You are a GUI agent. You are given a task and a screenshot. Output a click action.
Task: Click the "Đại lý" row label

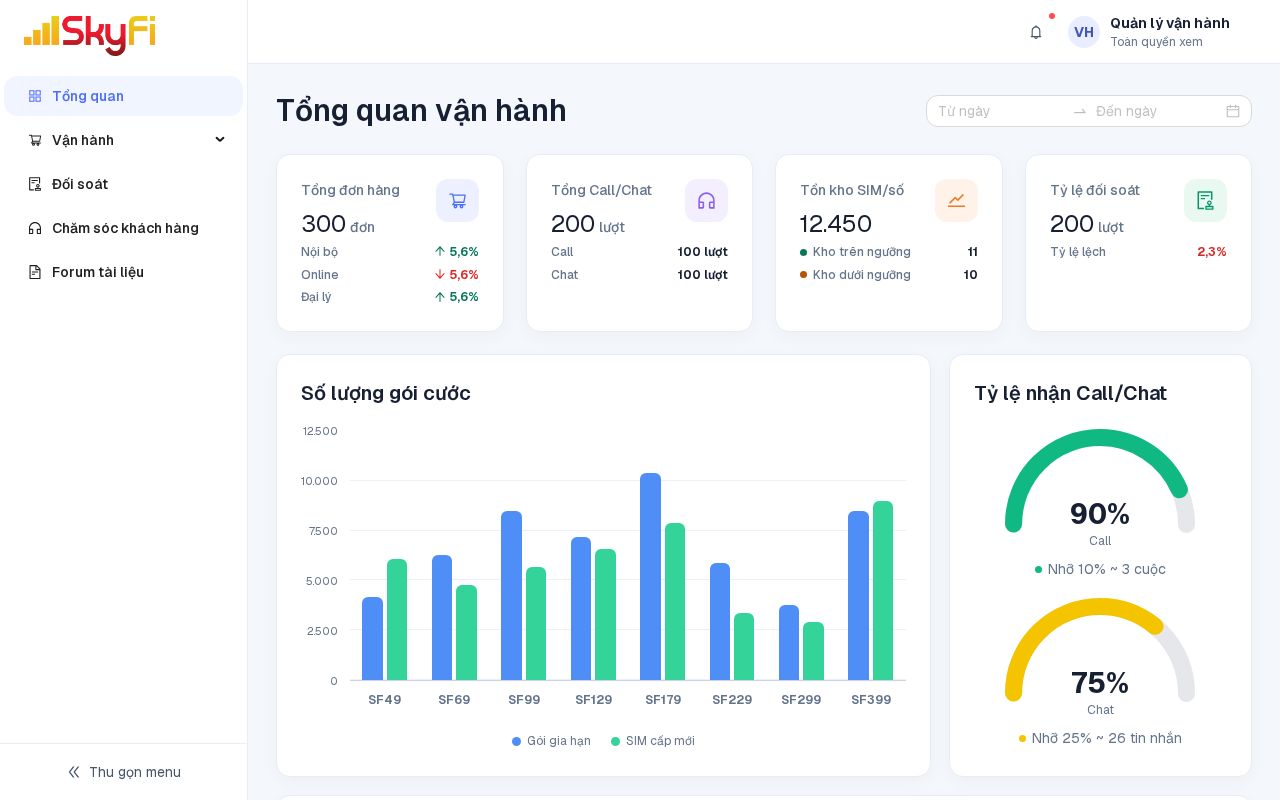tap(316, 297)
